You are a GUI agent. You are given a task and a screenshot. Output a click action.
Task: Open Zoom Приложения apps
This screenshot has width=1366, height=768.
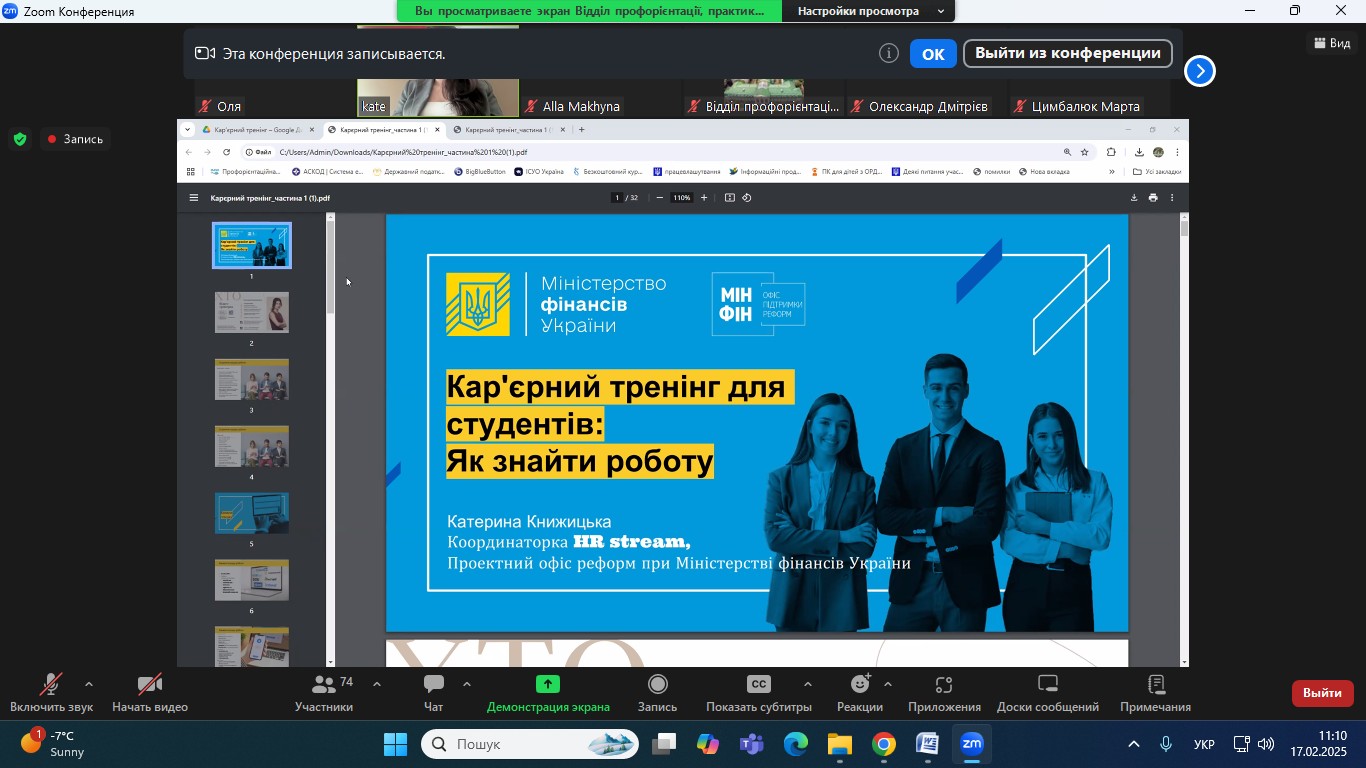click(944, 693)
